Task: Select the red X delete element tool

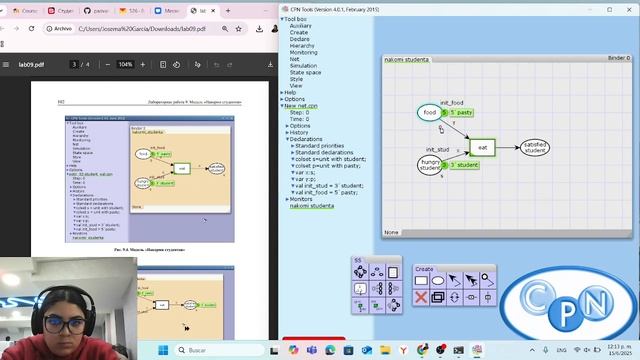Action: click(x=421, y=297)
